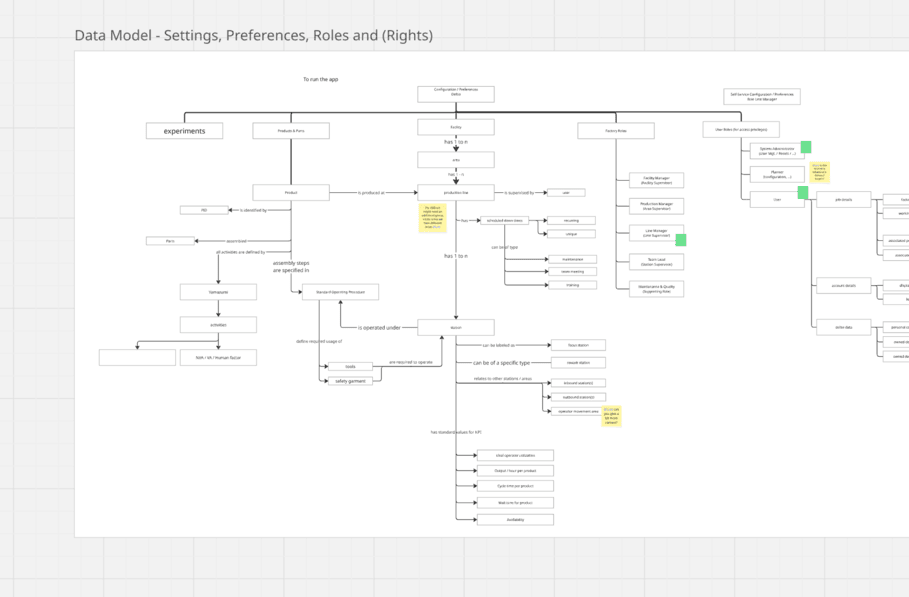The image size is (909, 597).
Task: Click the 'are required to operate' label
Action: (x=410, y=362)
